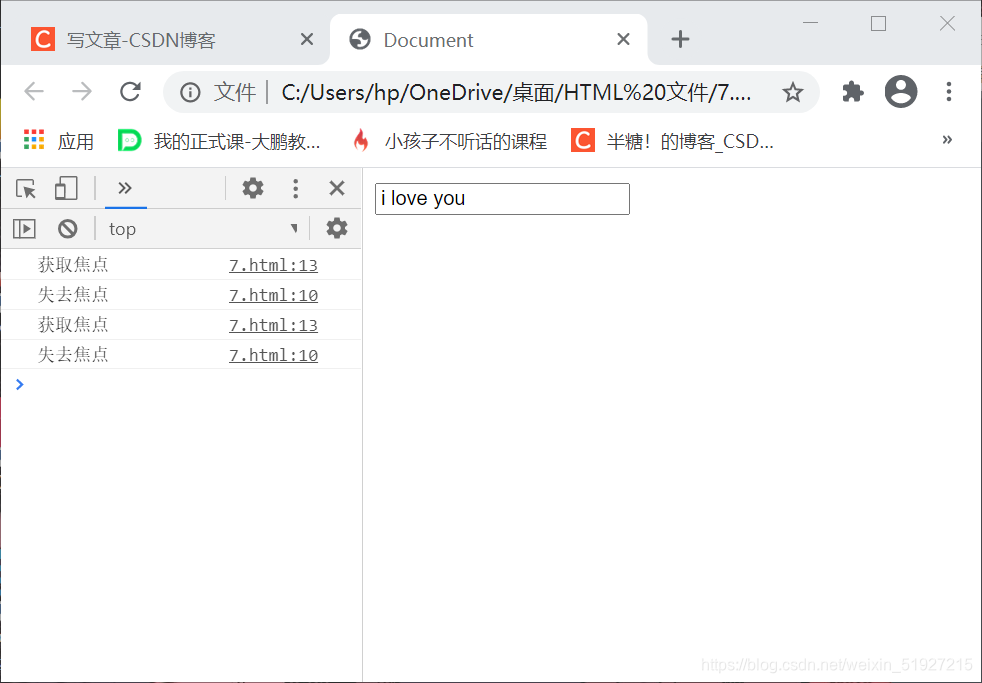View site information icon in address bar
Viewport: 982px width, 683px height.
coord(190,93)
